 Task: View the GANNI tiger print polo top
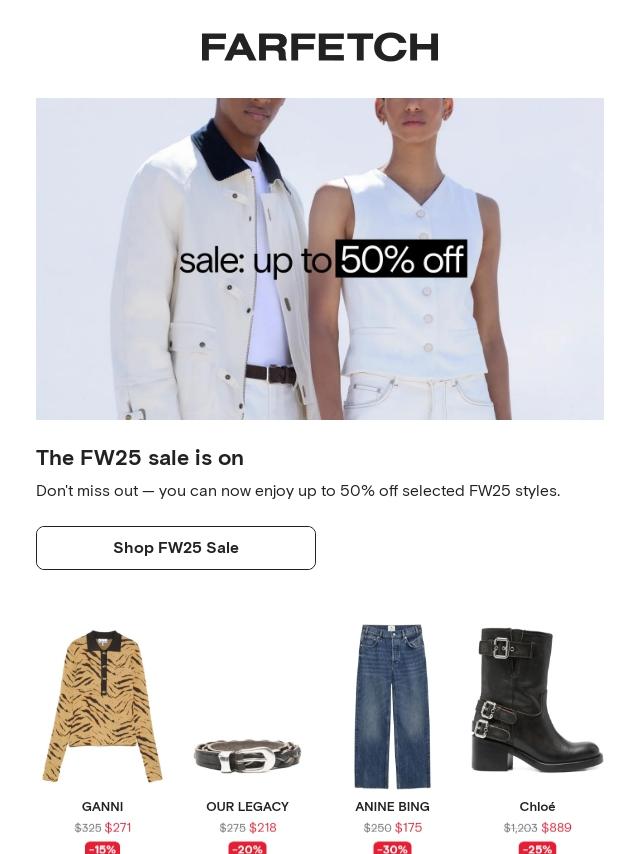coord(102,706)
